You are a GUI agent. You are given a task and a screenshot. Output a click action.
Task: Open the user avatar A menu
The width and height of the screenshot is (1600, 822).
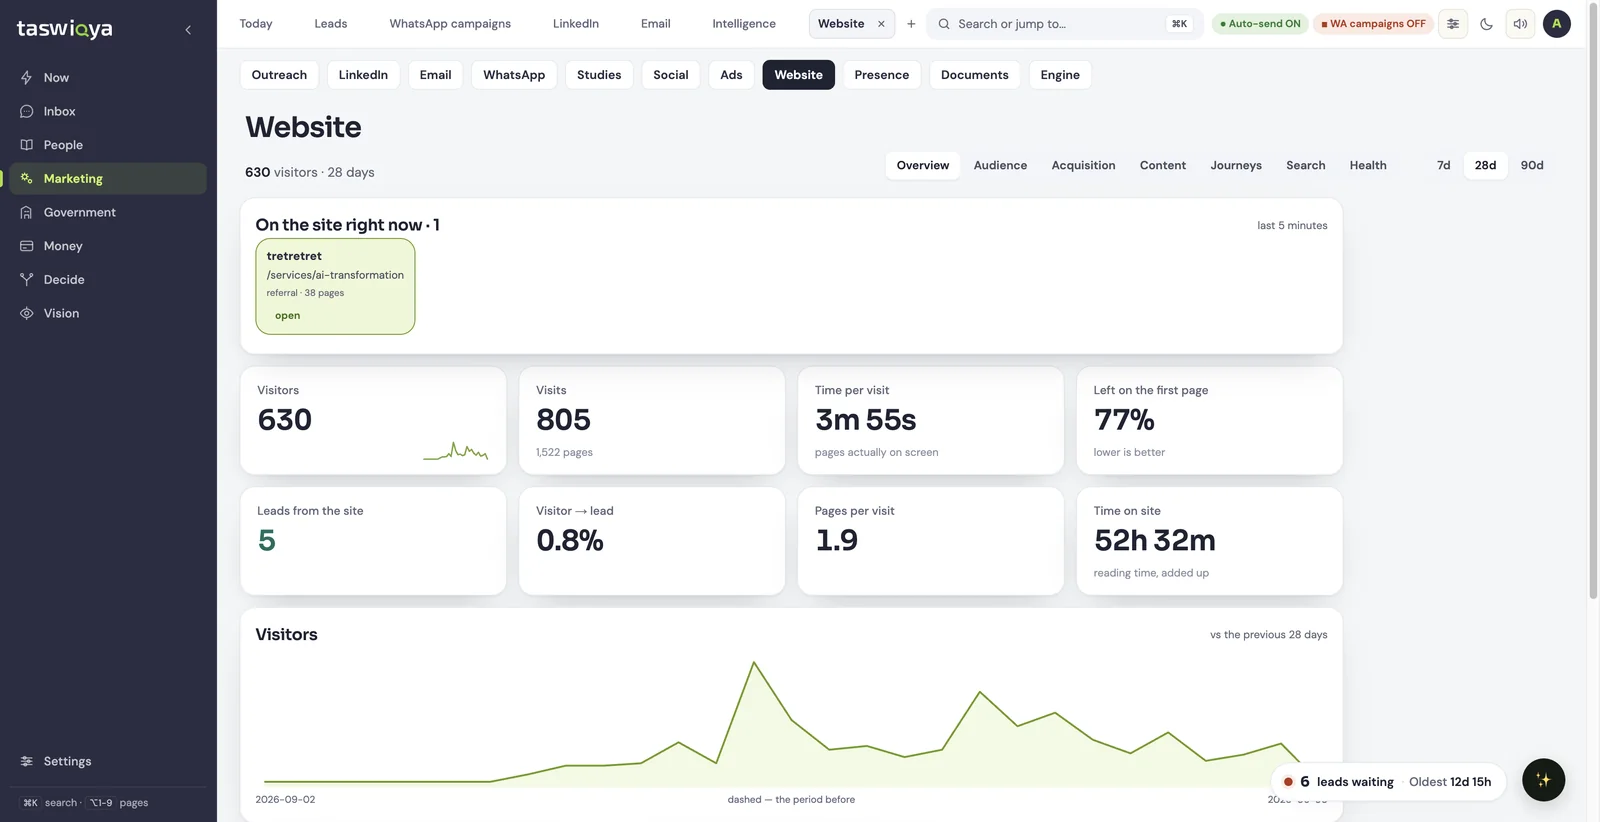click(x=1556, y=24)
